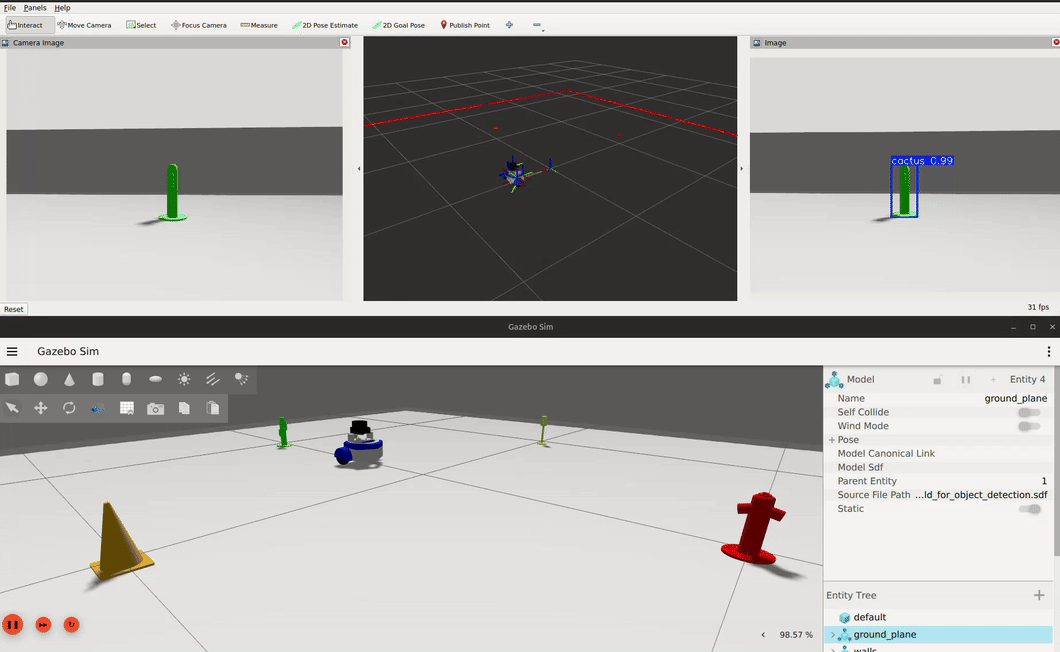Open Gazebo Sim hamburger menu

coord(12,352)
